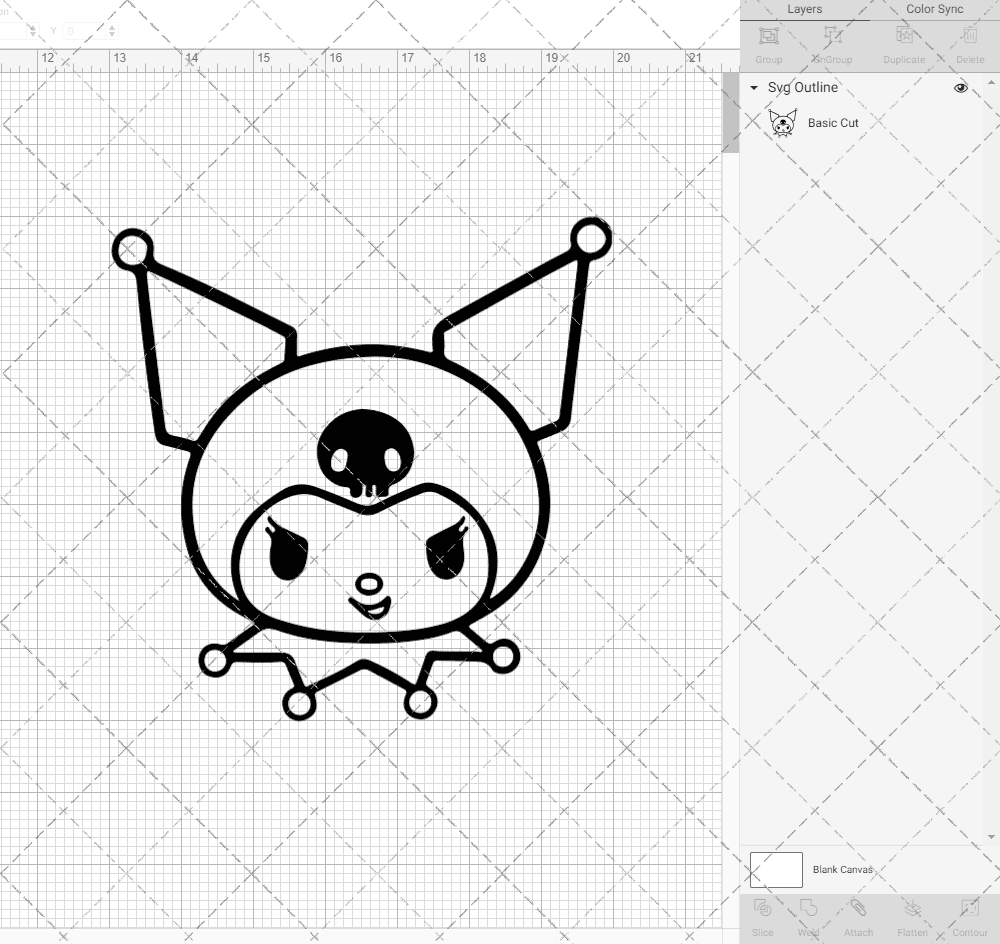Collapse the Svg Outline group
Image resolution: width=1000 pixels, height=944 pixels.
point(754,87)
